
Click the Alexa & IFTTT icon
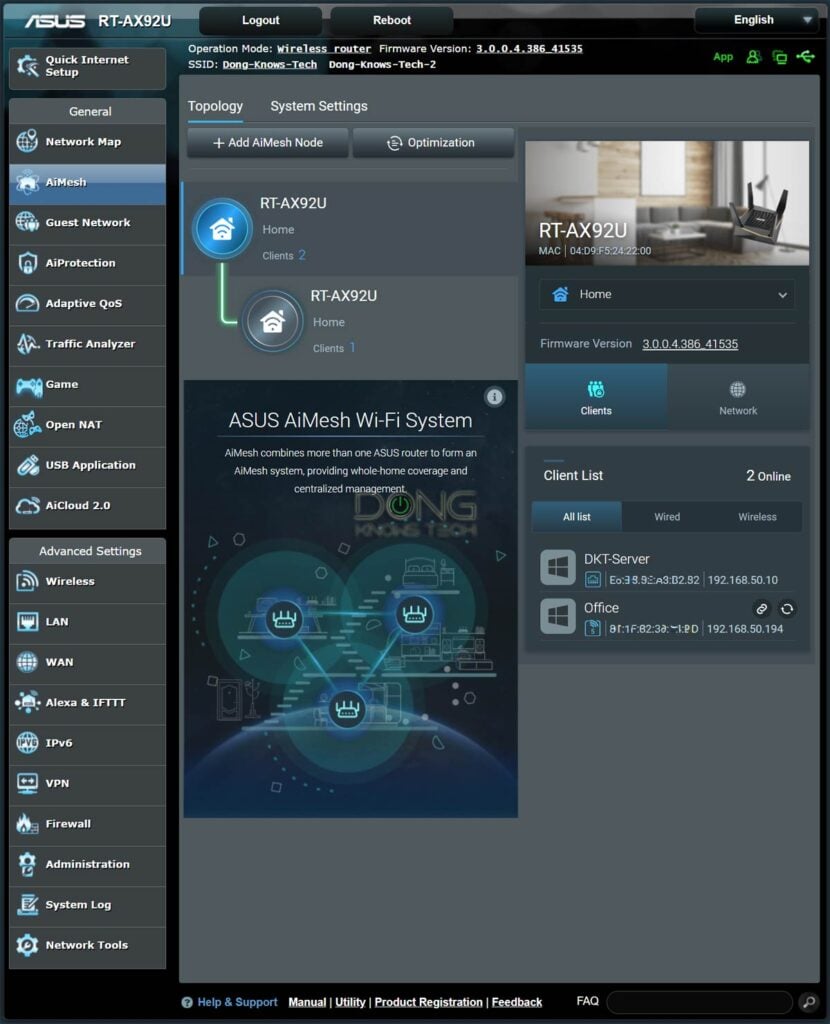point(27,702)
